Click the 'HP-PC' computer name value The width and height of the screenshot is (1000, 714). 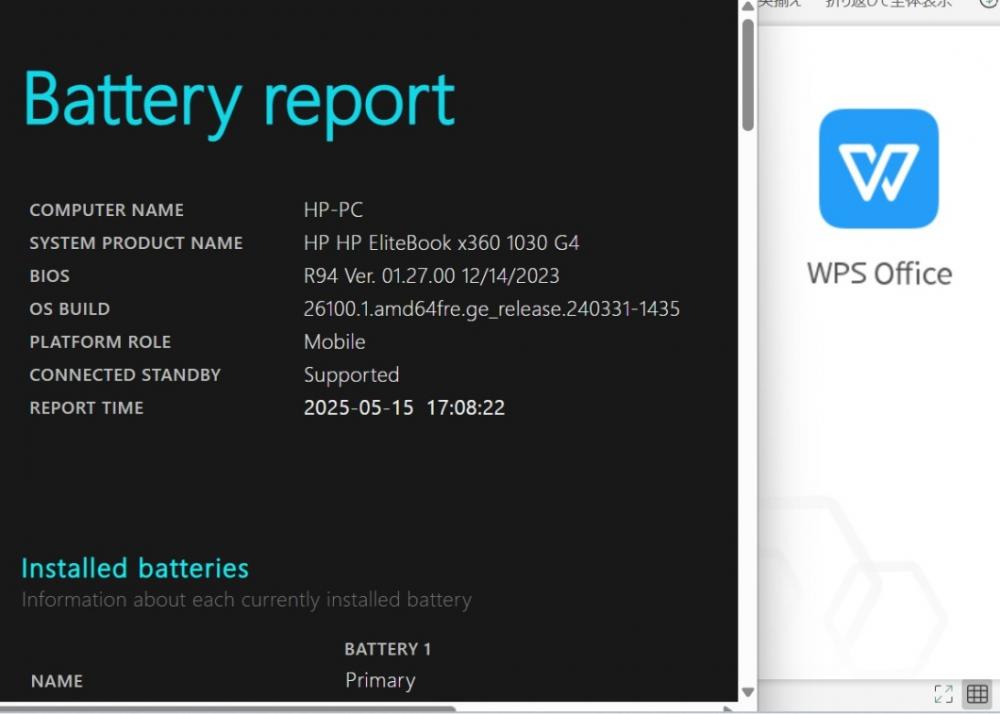(334, 210)
